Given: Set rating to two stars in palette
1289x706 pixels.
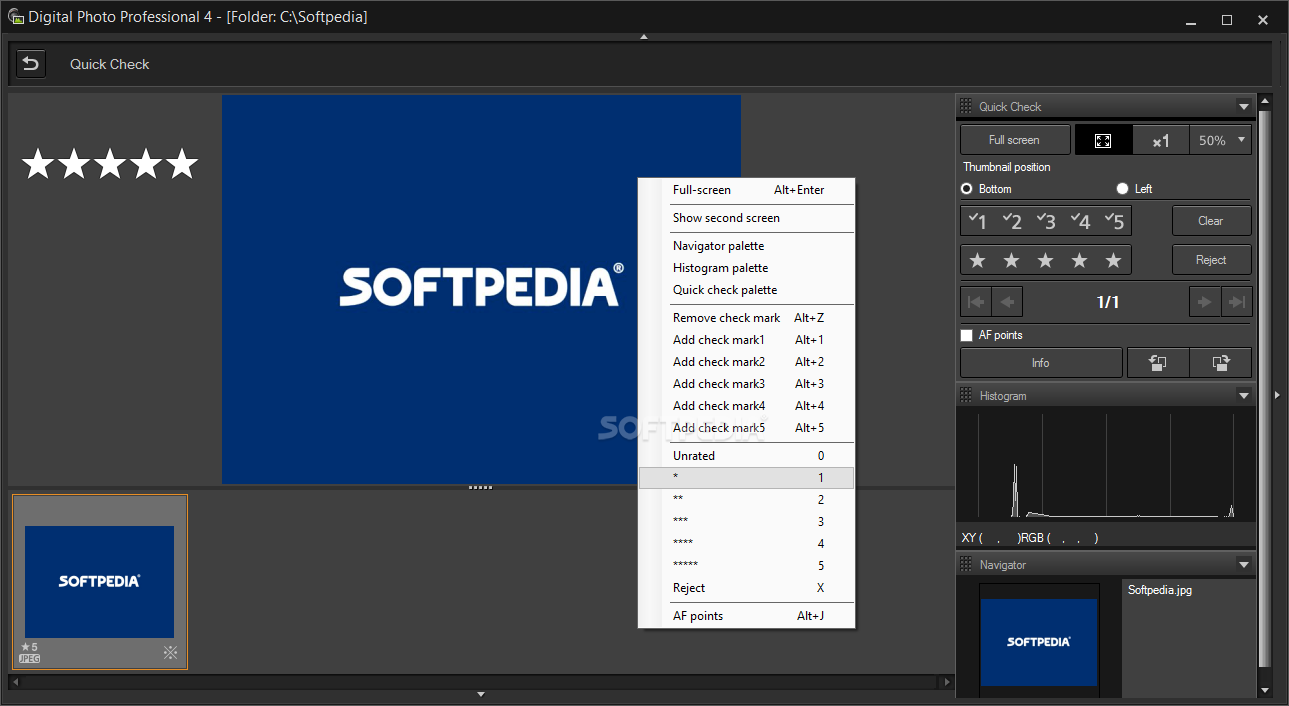Looking at the screenshot, I should pos(1012,260).
